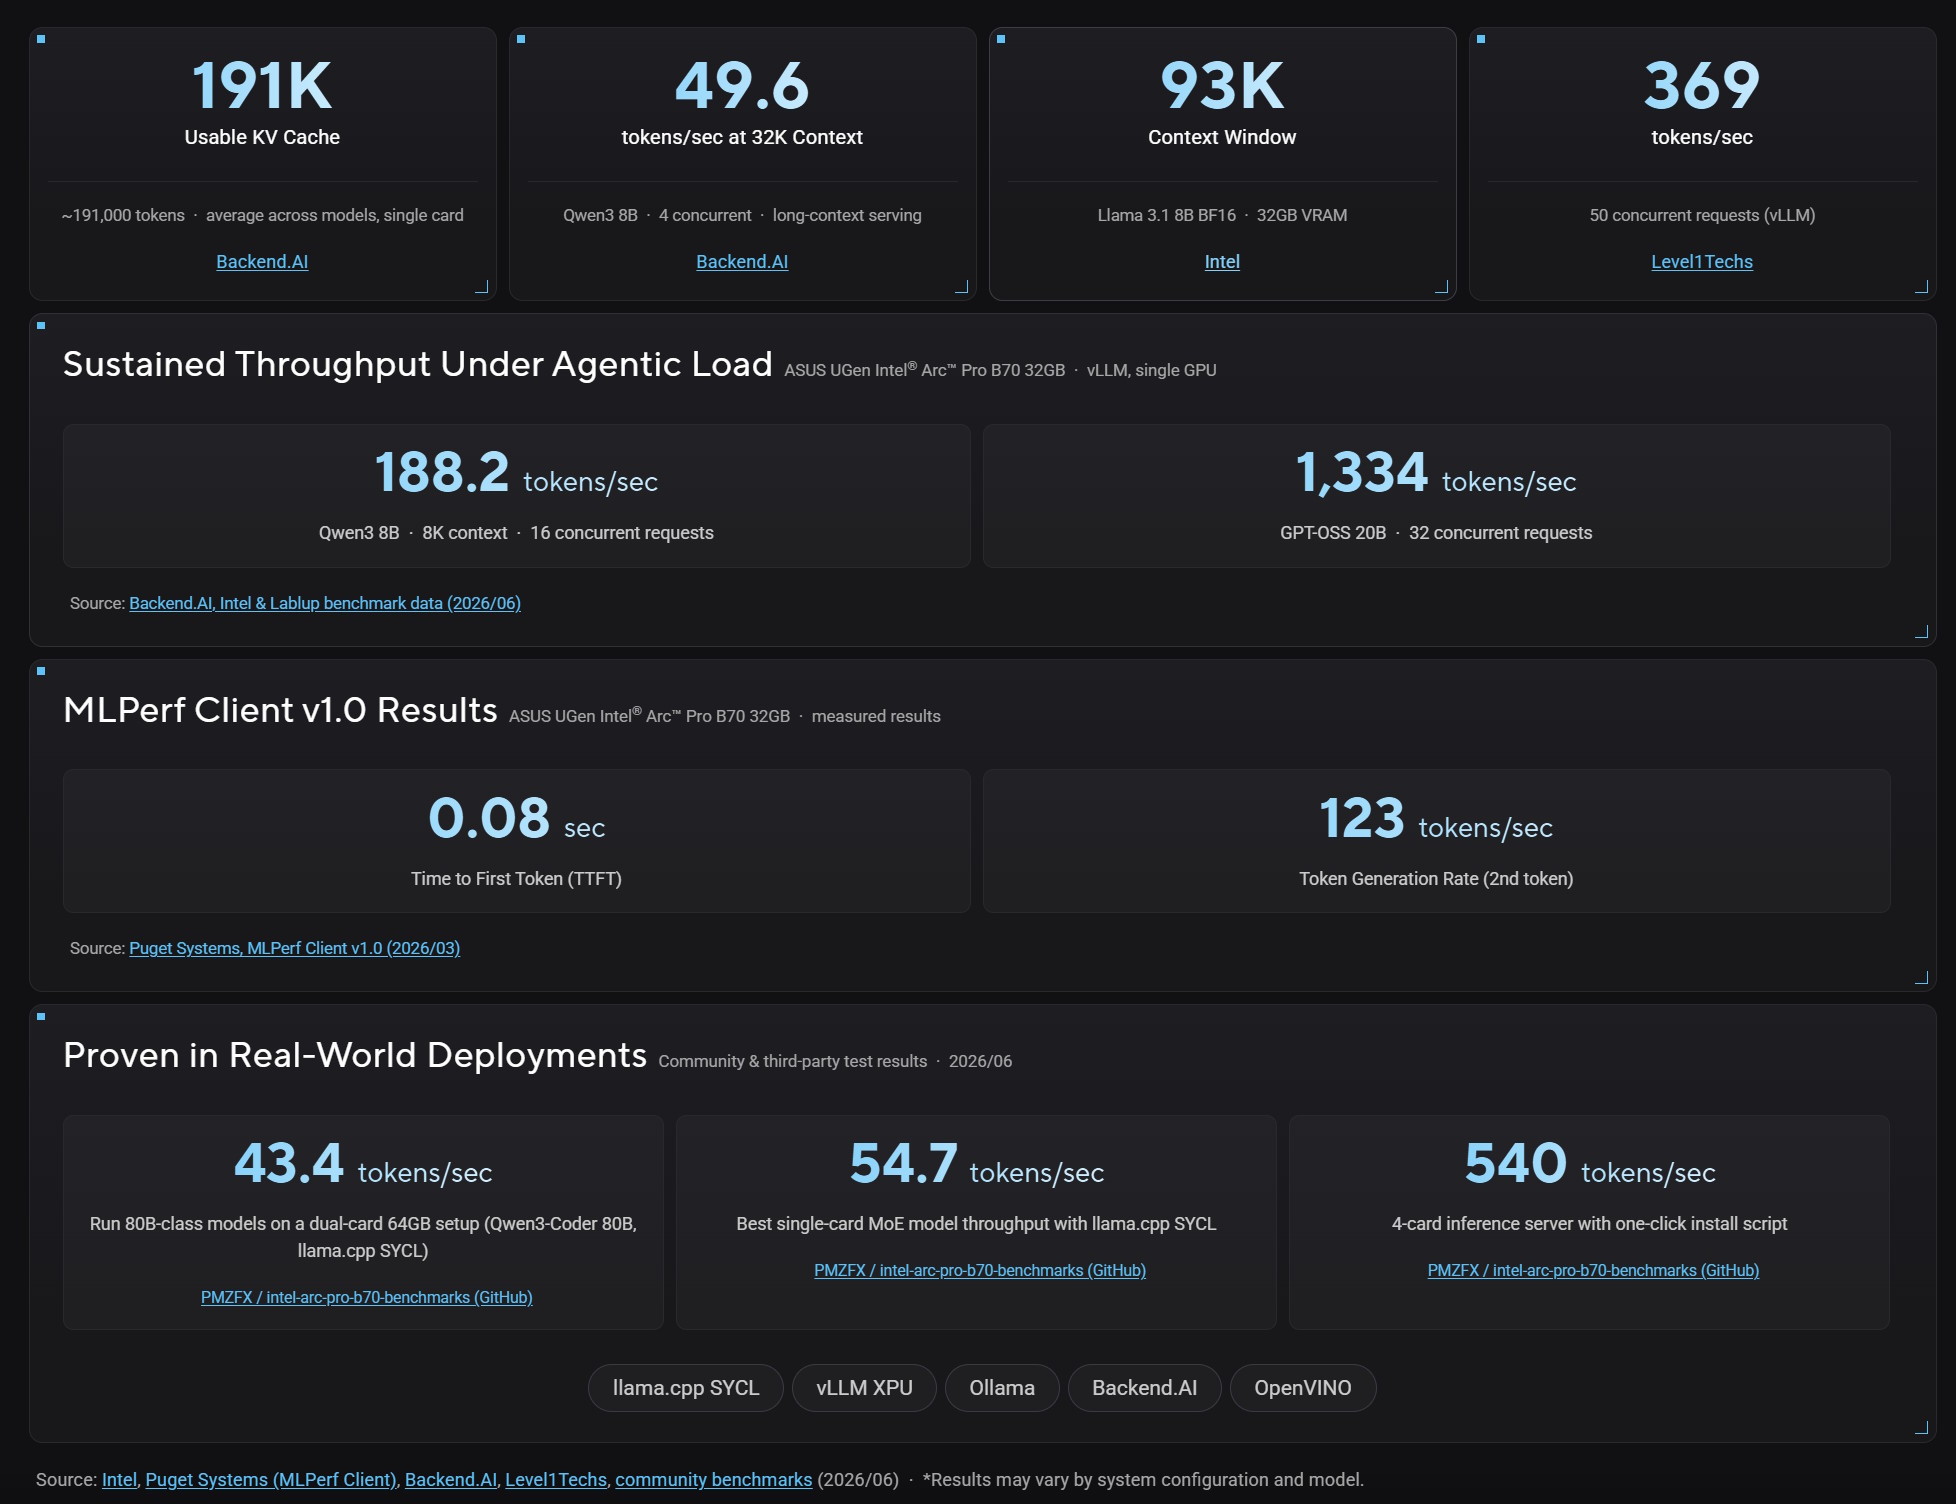The width and height of the screenshot is (1956, 1504).
Task: Open footer Puget Systems (MLPerf Client) link
Action: [271, 1480]
